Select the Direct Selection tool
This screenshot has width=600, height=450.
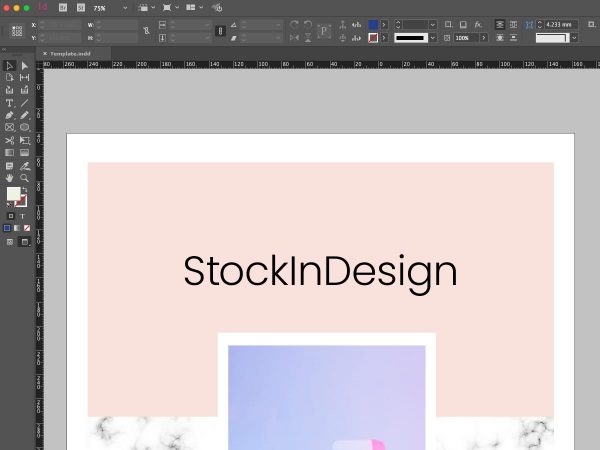[x=24, y=66]
